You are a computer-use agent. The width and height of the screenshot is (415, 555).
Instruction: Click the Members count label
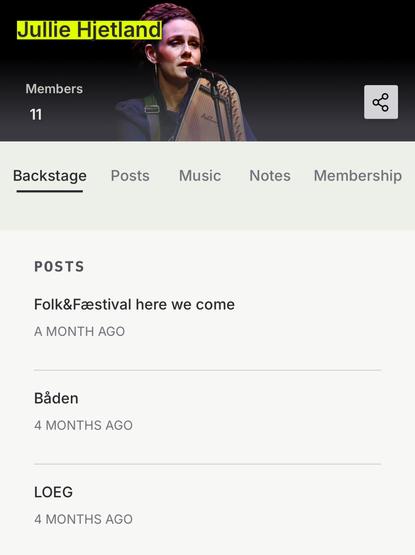coord(54,88)
